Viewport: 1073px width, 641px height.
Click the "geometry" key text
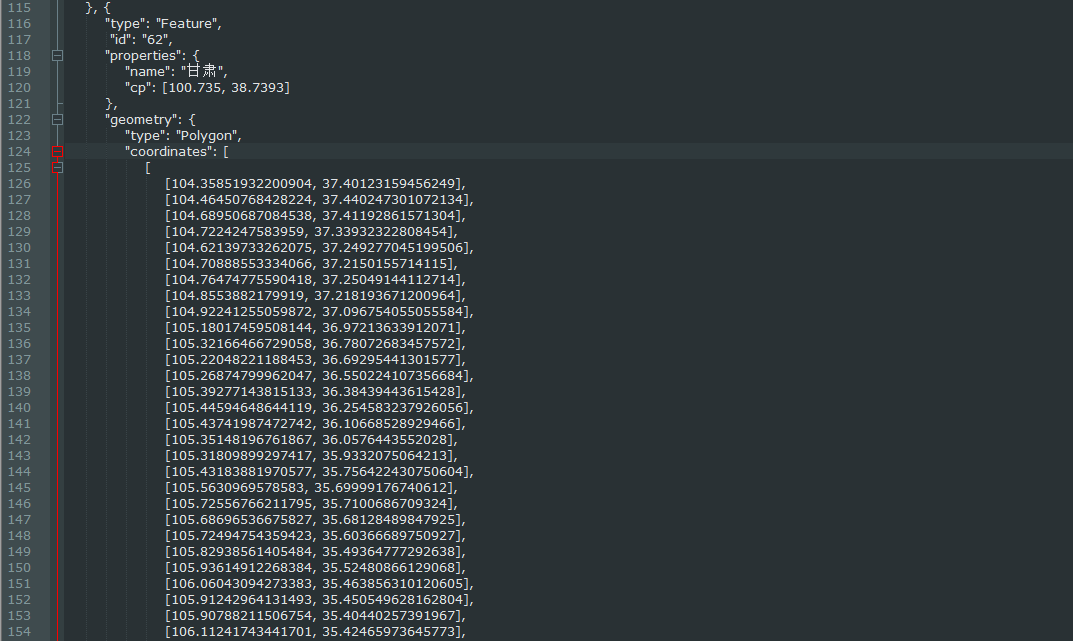point(142,120)
